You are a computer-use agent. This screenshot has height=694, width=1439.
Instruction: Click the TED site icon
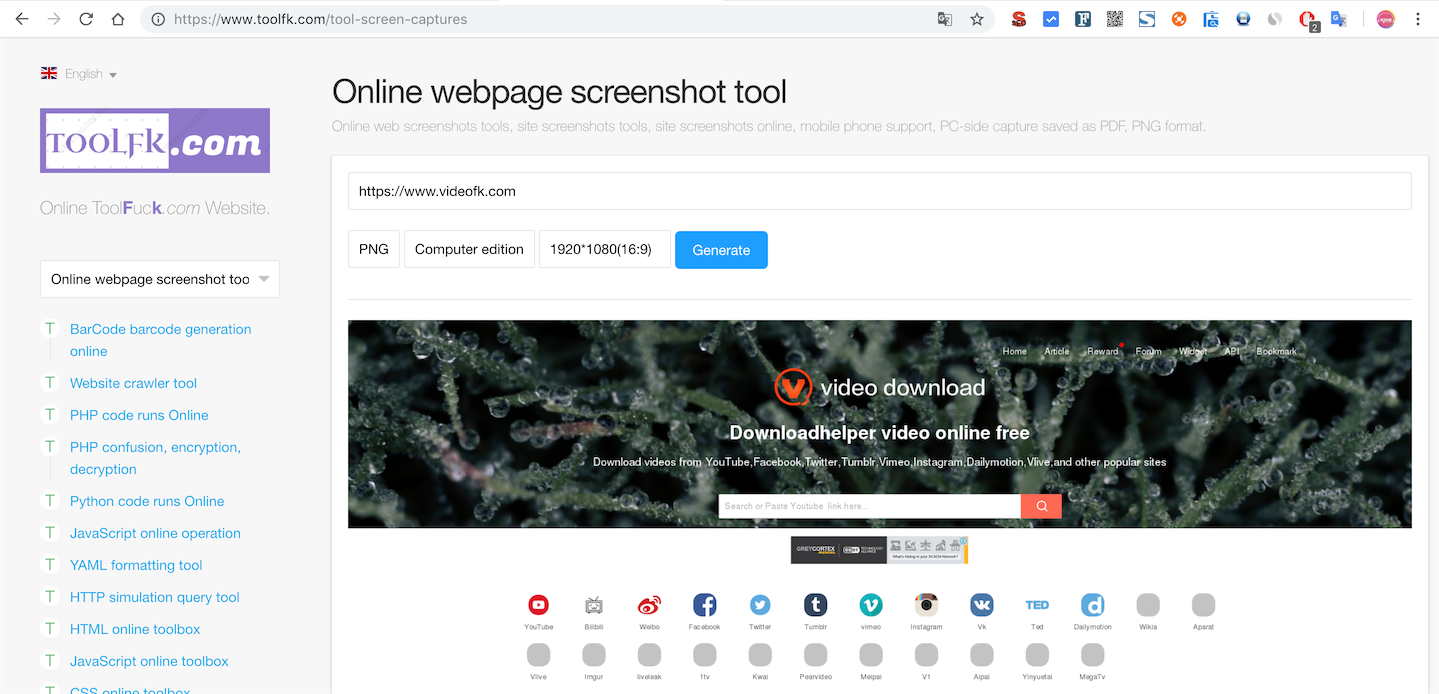1037,605
